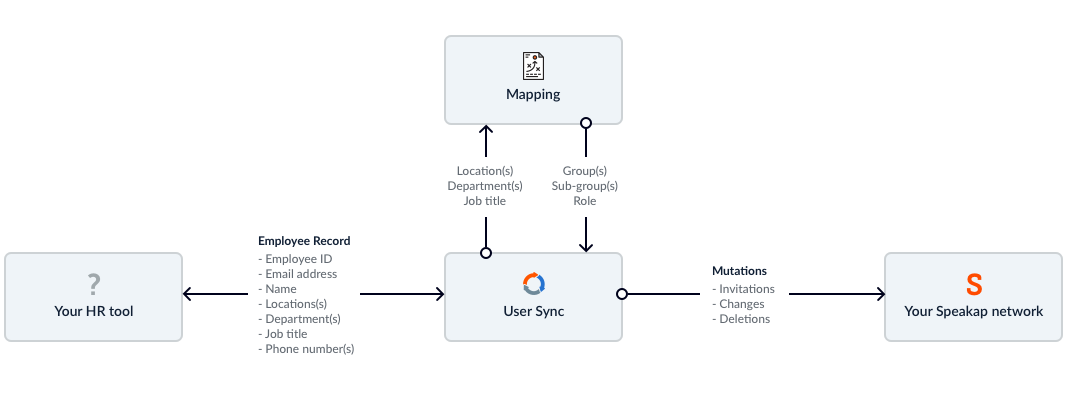
Task: Click Location(s) label below Mapping box
Action: (485, 171)
